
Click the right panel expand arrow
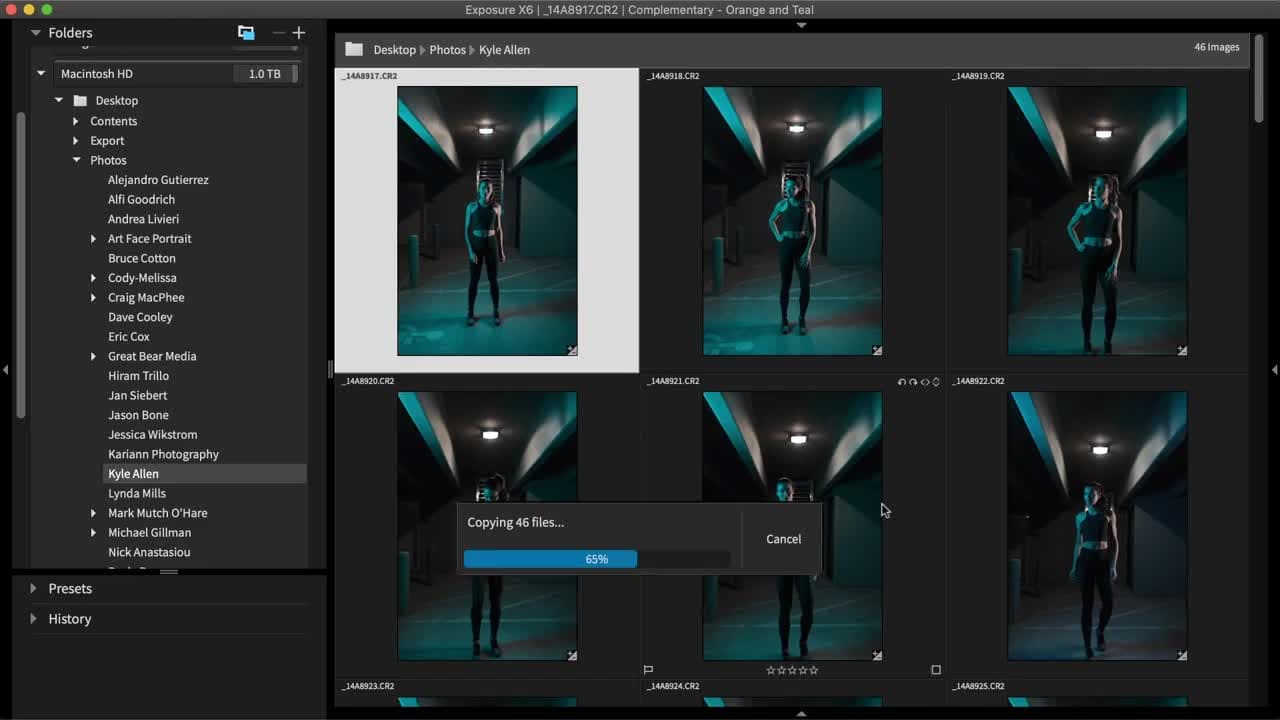coord(1274,370)
